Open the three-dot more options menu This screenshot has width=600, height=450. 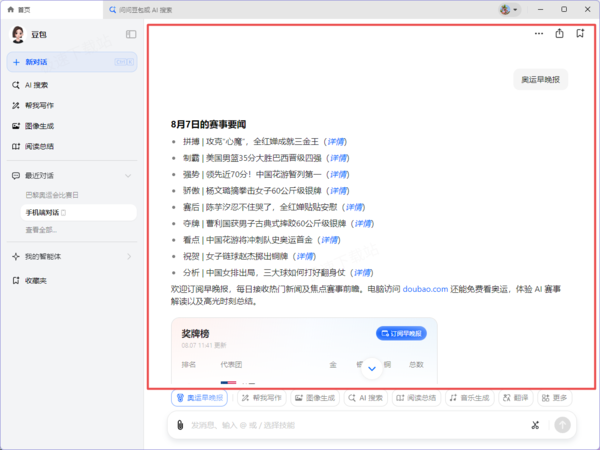tap(539, 34)
